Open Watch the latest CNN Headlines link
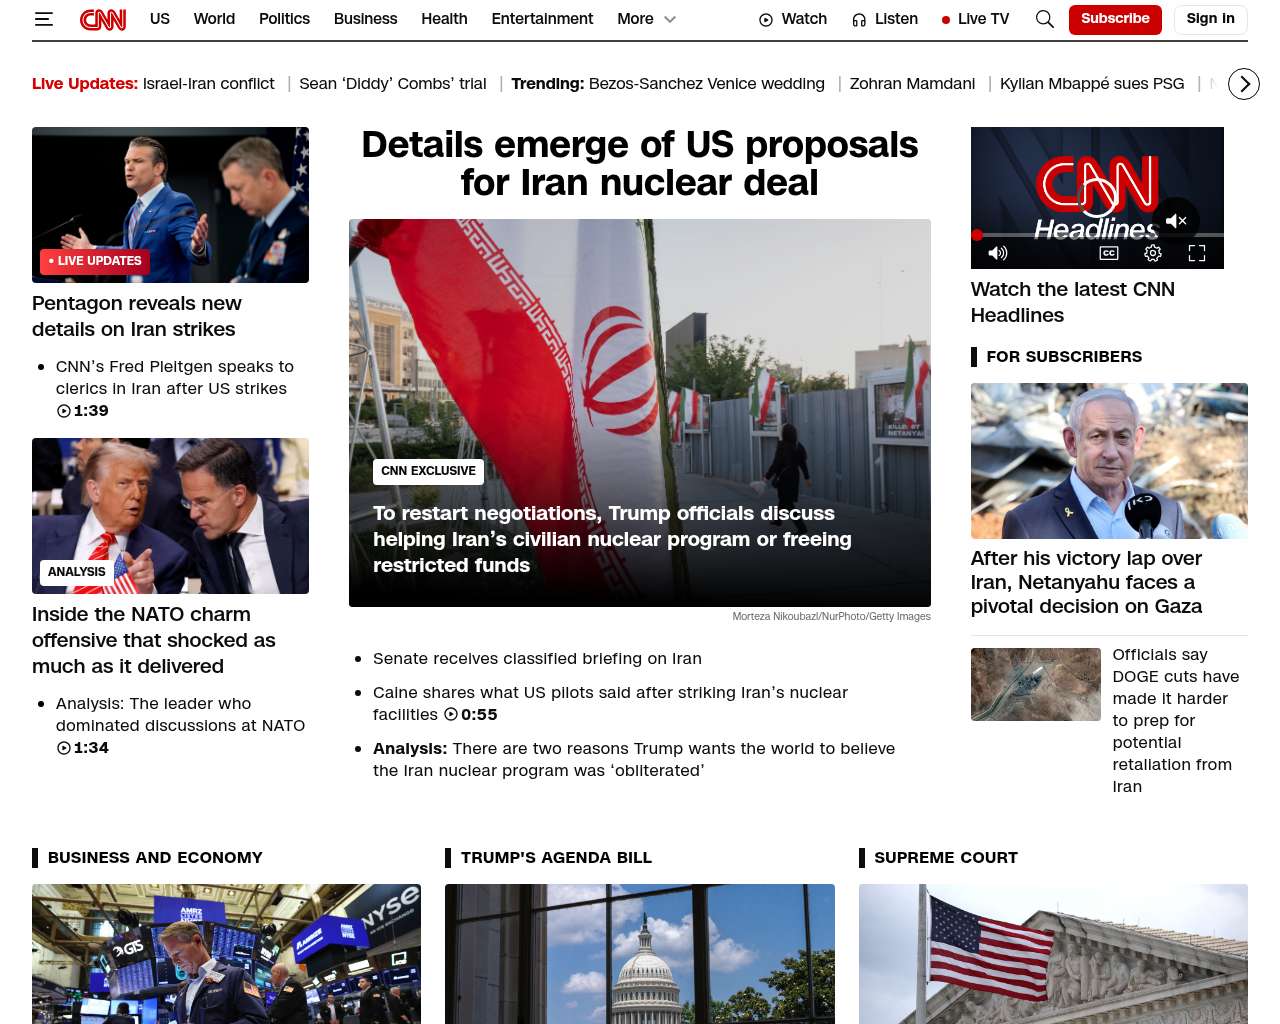Screen dimensions: 1280x1024 pos(1073,302)
